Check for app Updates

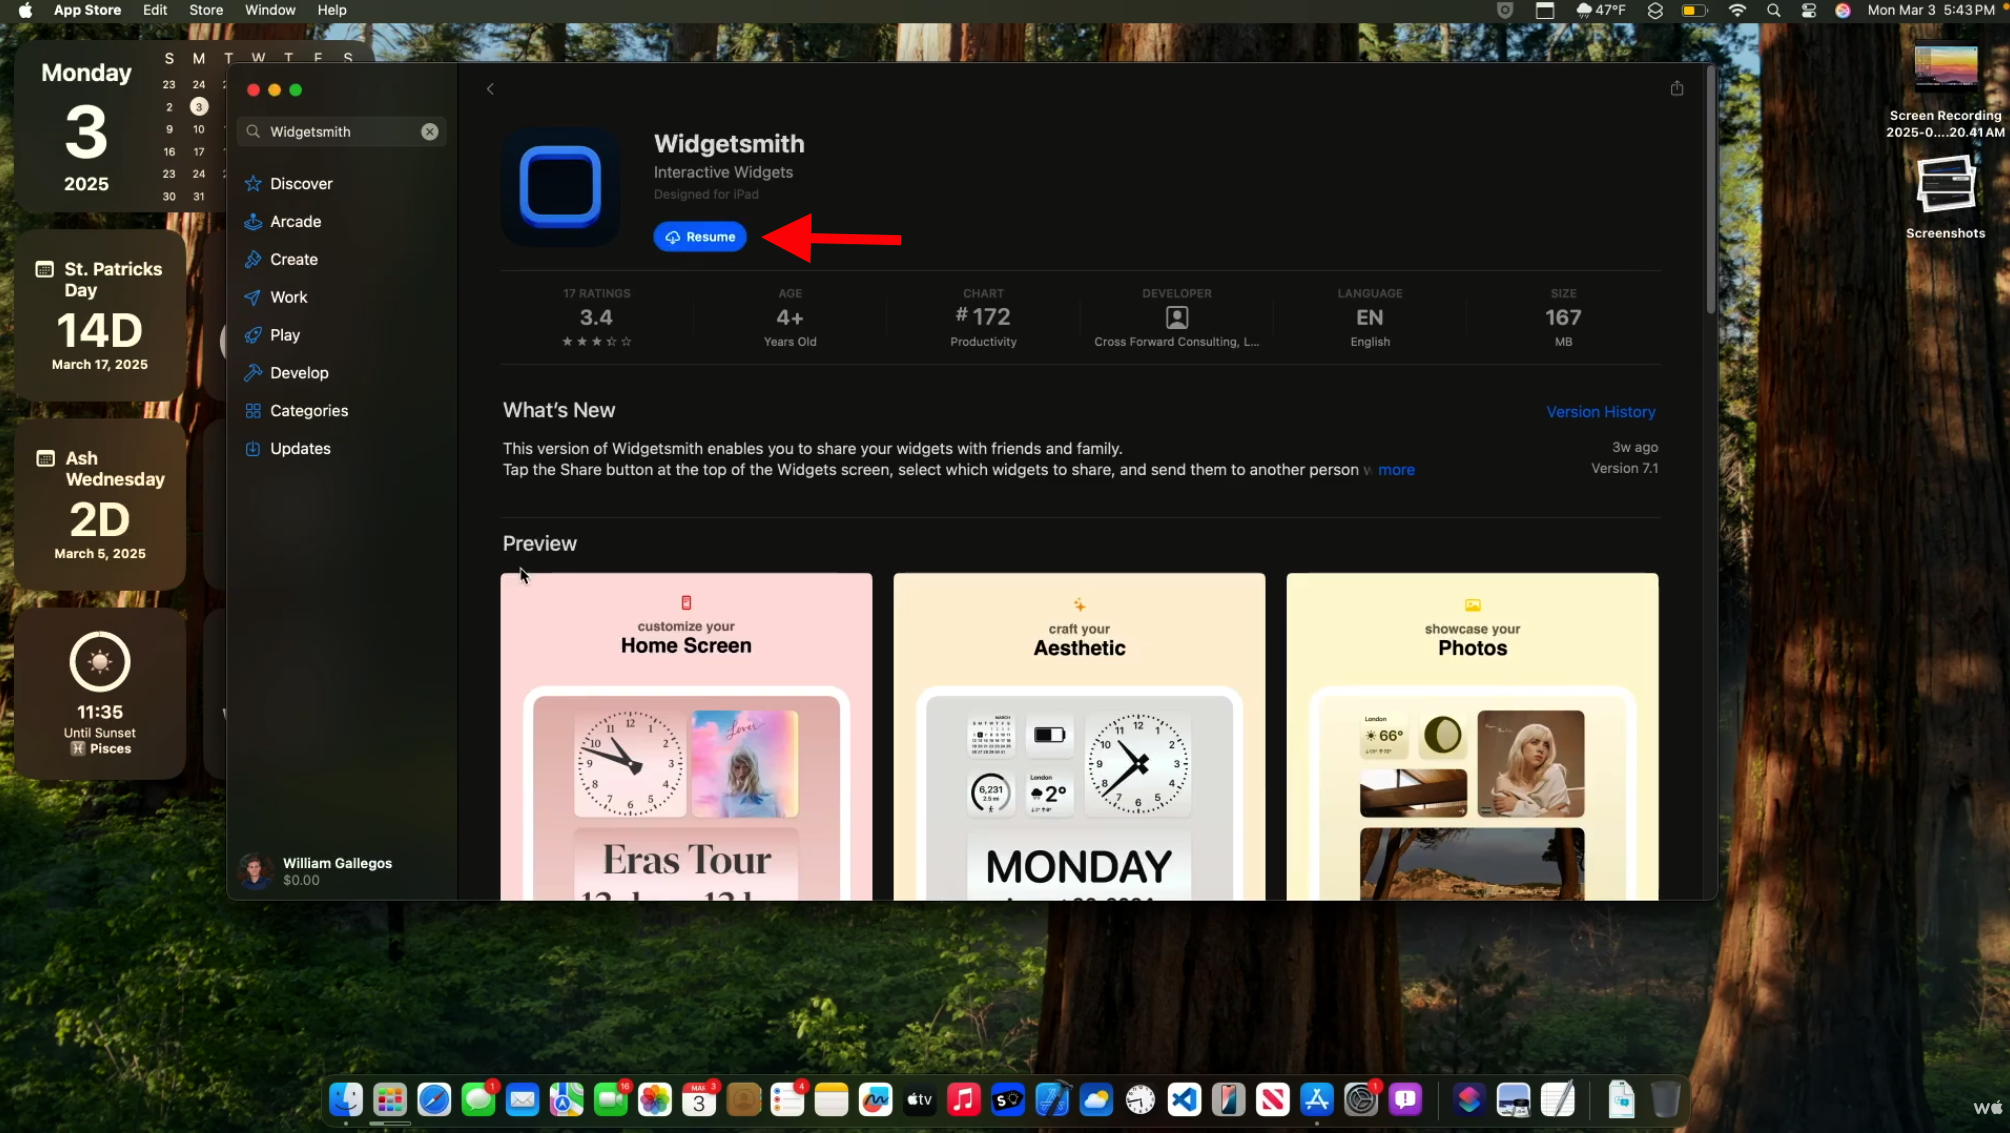300,449
